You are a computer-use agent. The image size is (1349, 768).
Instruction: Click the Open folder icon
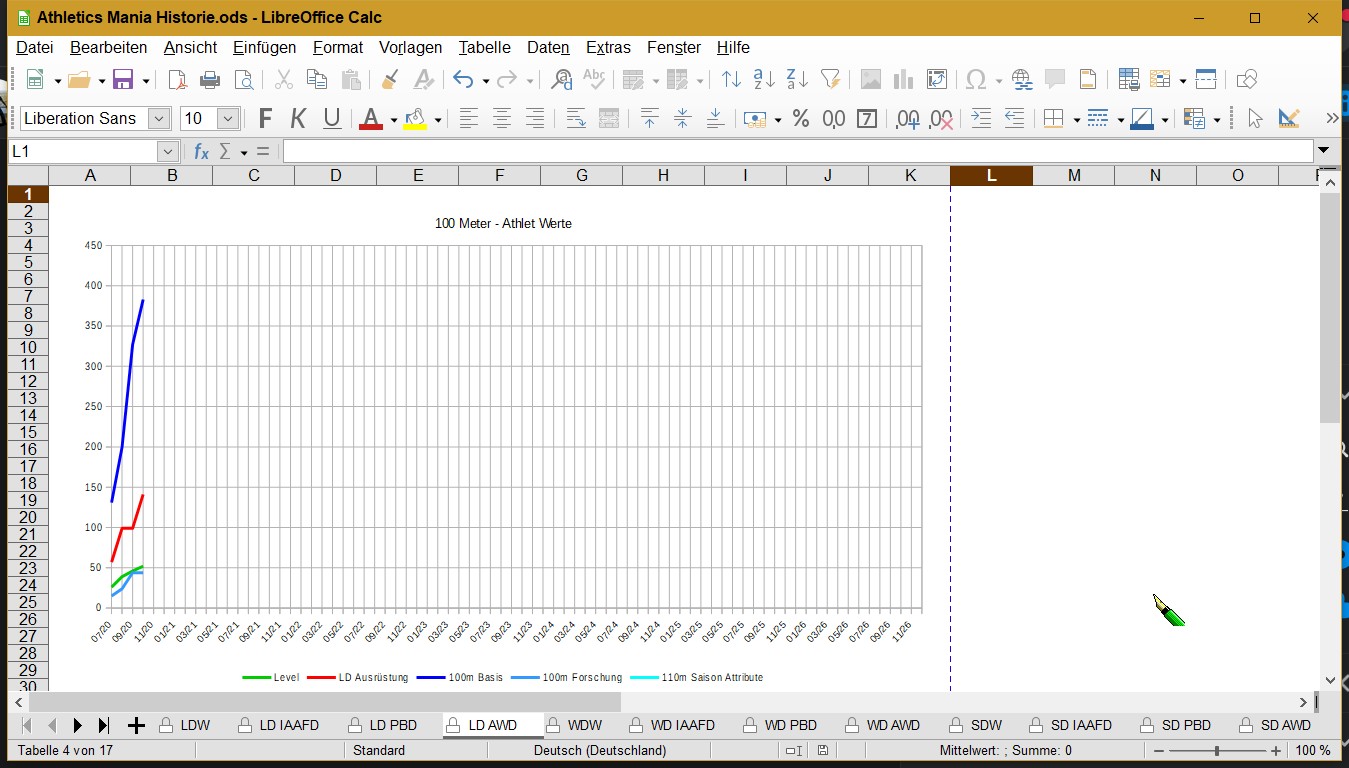pos(80,80)
